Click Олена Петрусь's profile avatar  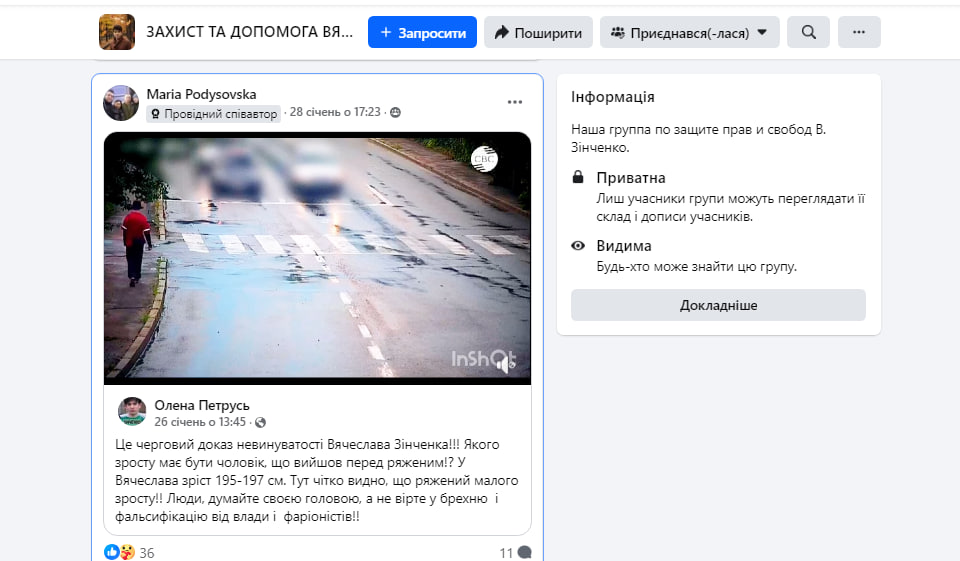point(132,411)
